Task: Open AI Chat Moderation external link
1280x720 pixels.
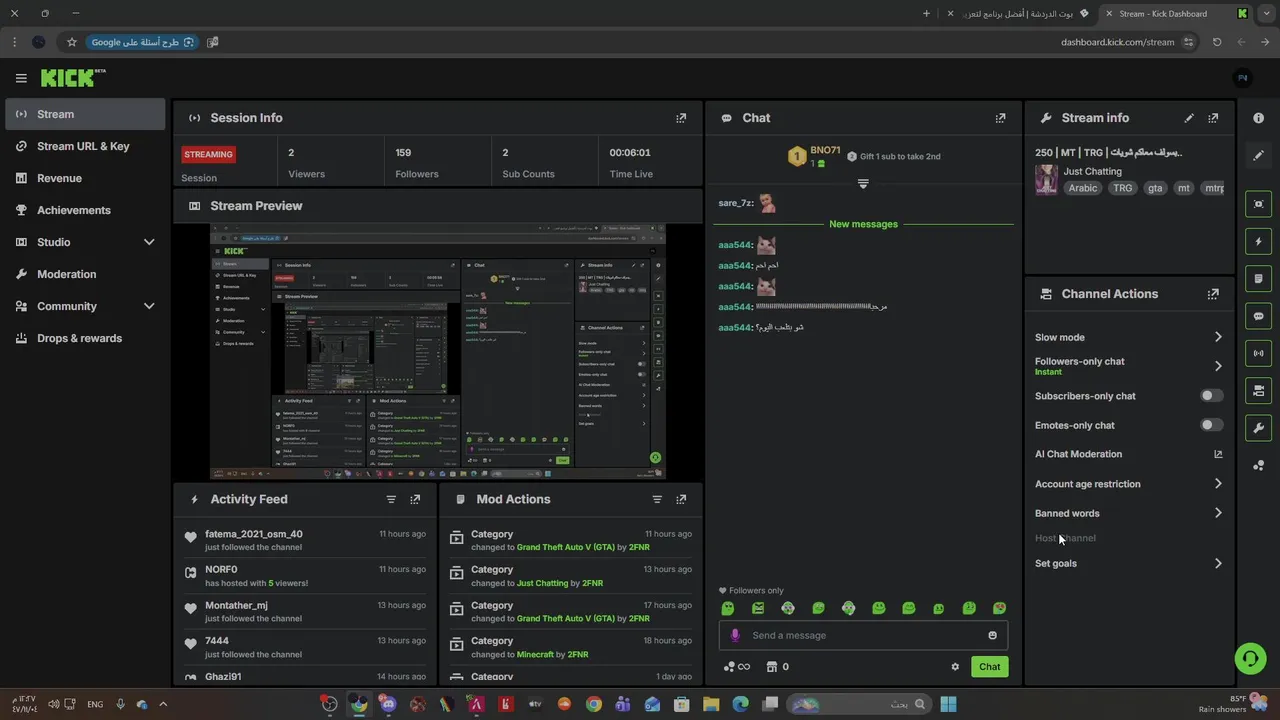Action: pos(1218,454)
